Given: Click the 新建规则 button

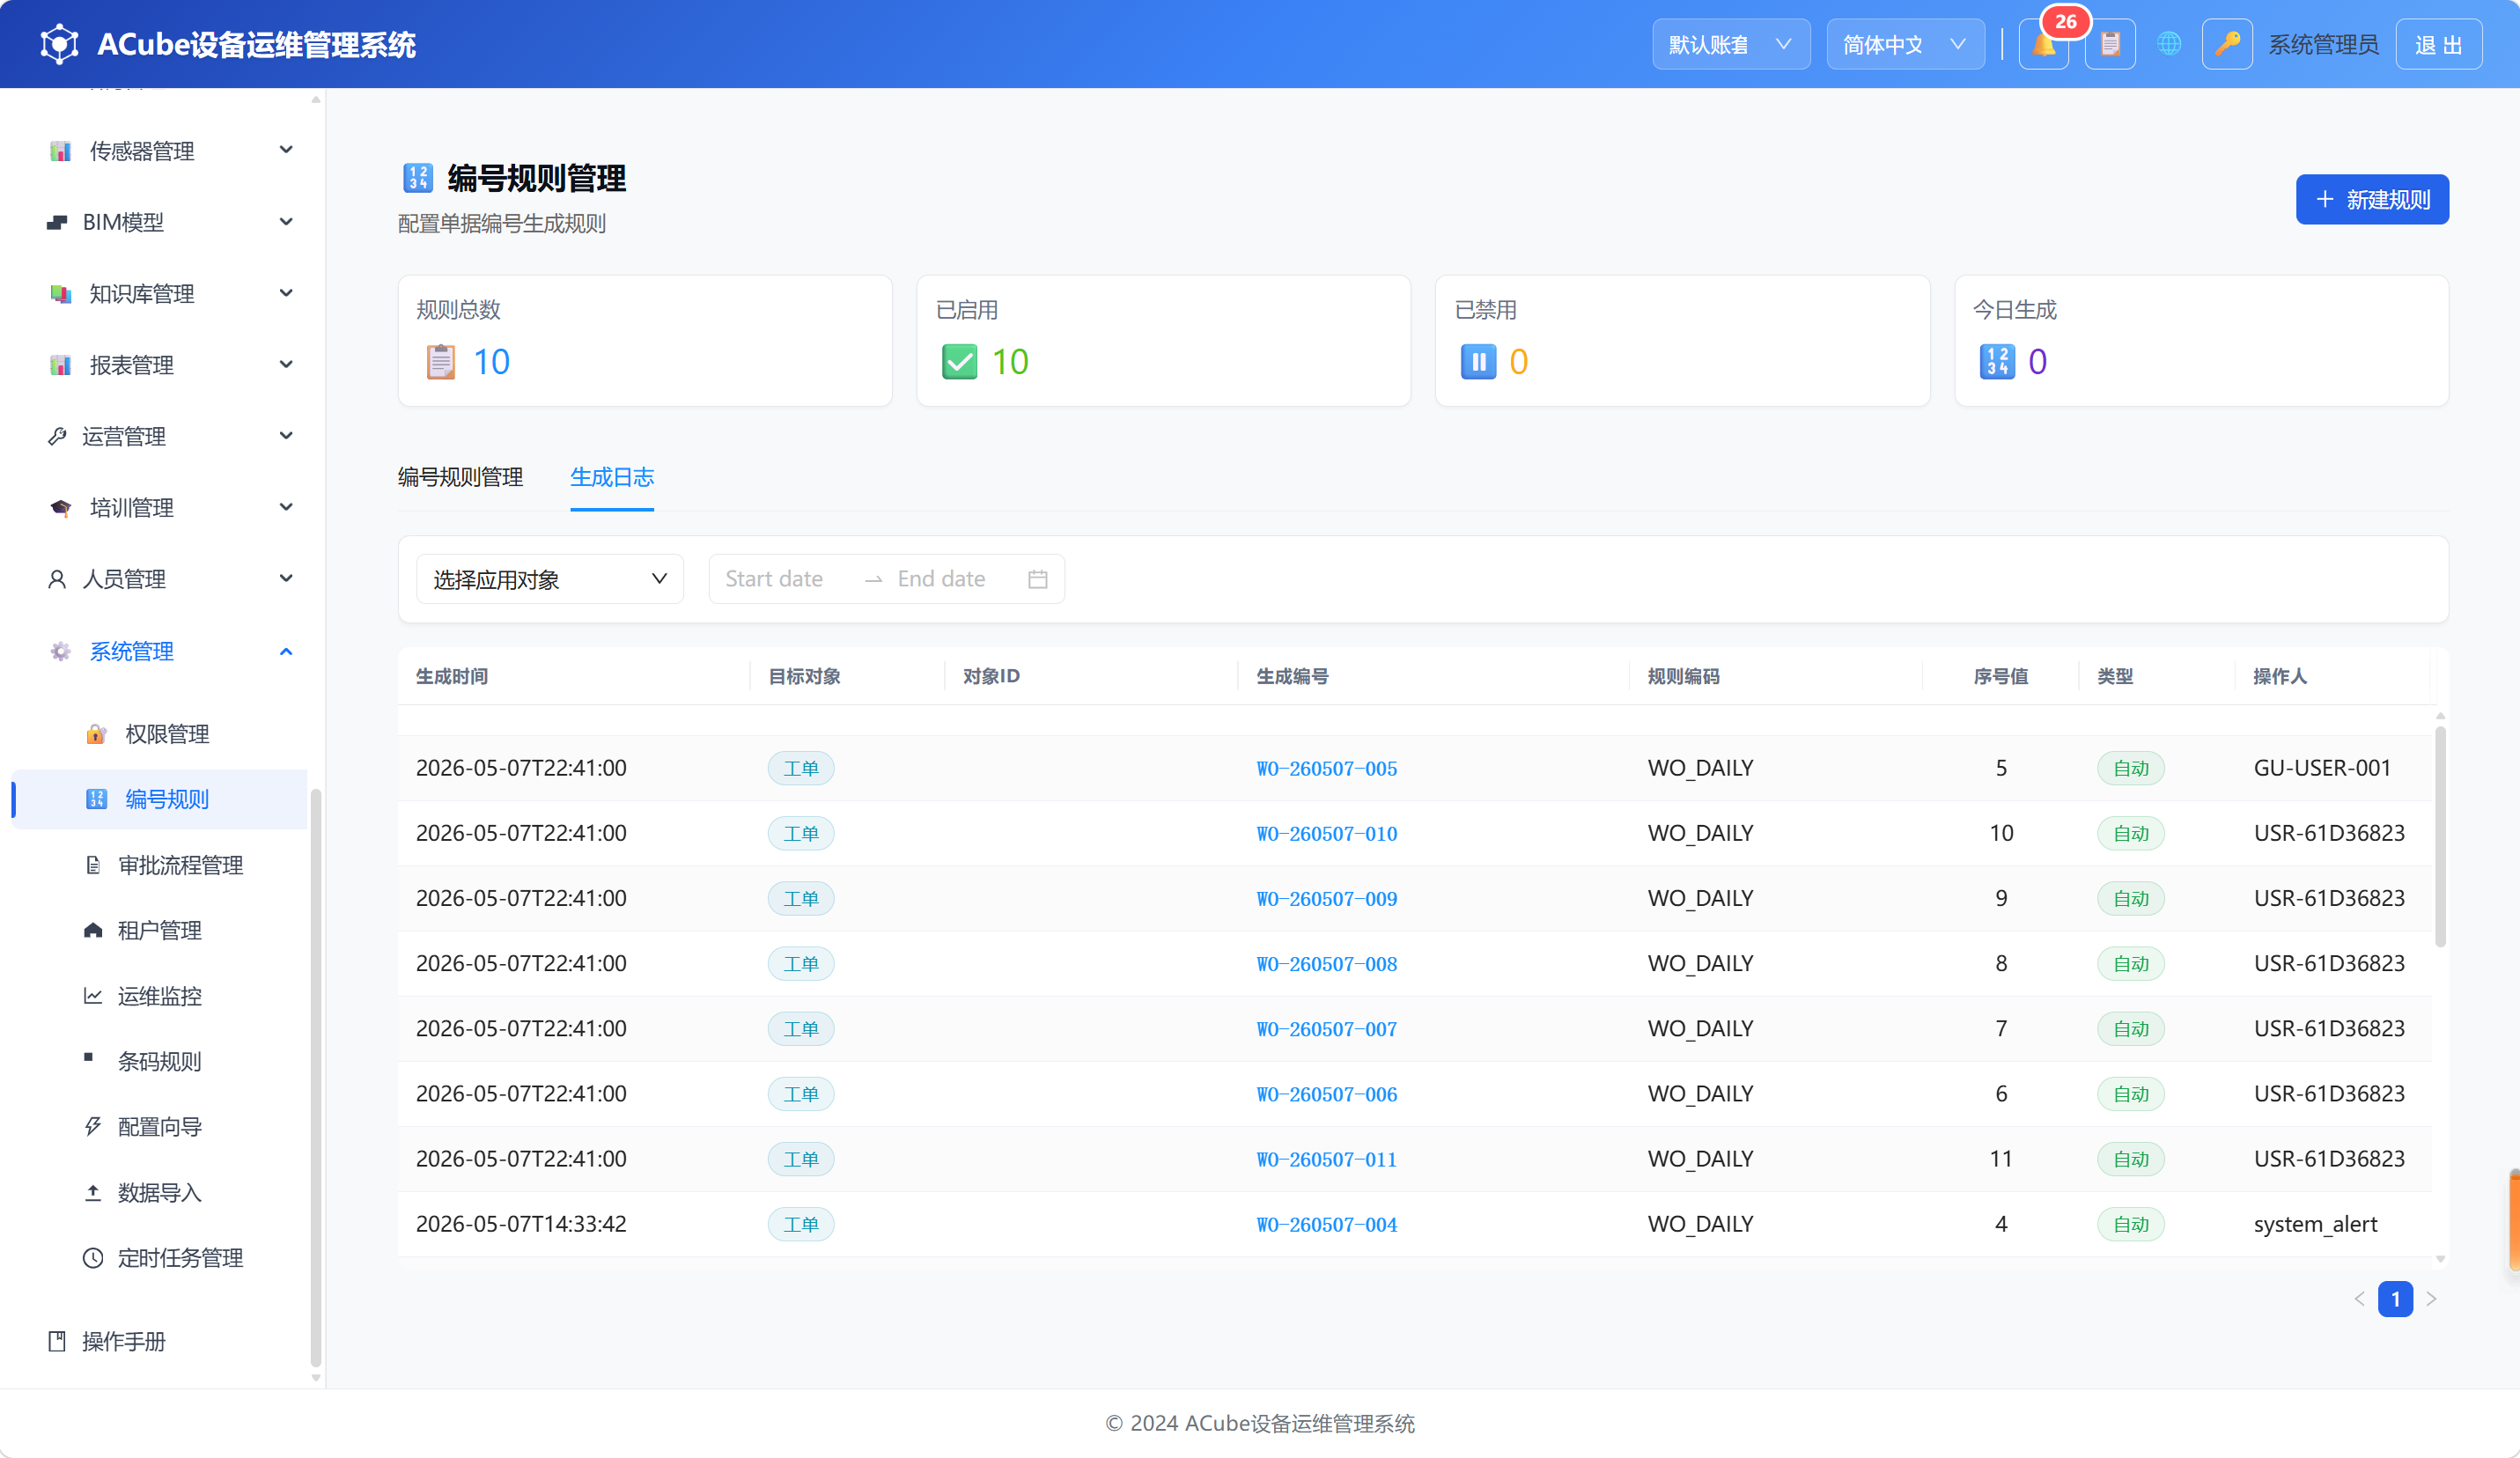Looking at the screenshot, I should pyautogui.click(x=2371, y=199).
